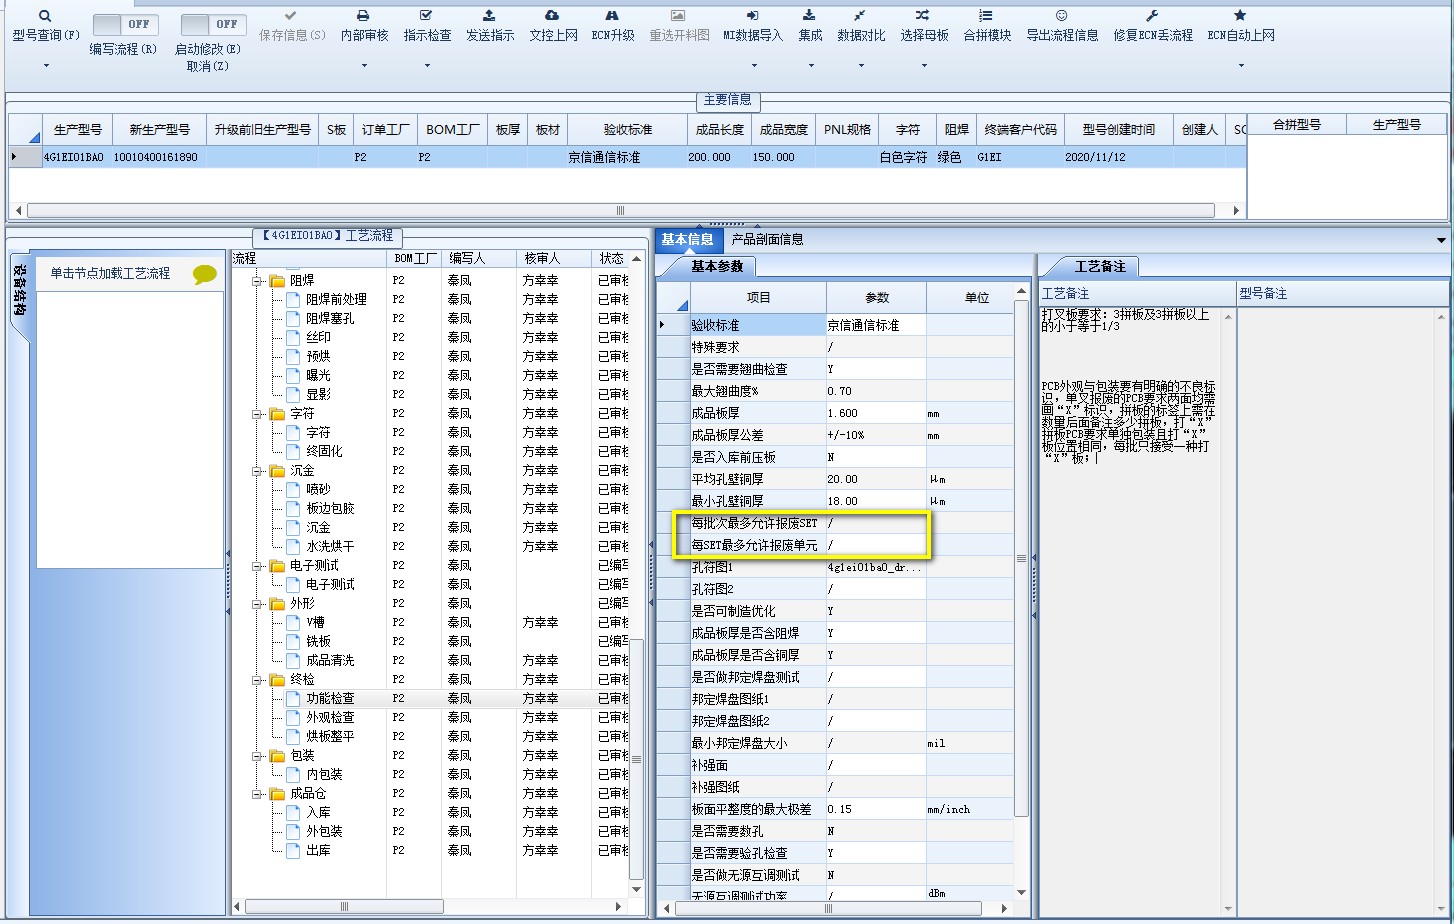Click the 平均孔壁铜厚 value 20.00

[876, 479]
